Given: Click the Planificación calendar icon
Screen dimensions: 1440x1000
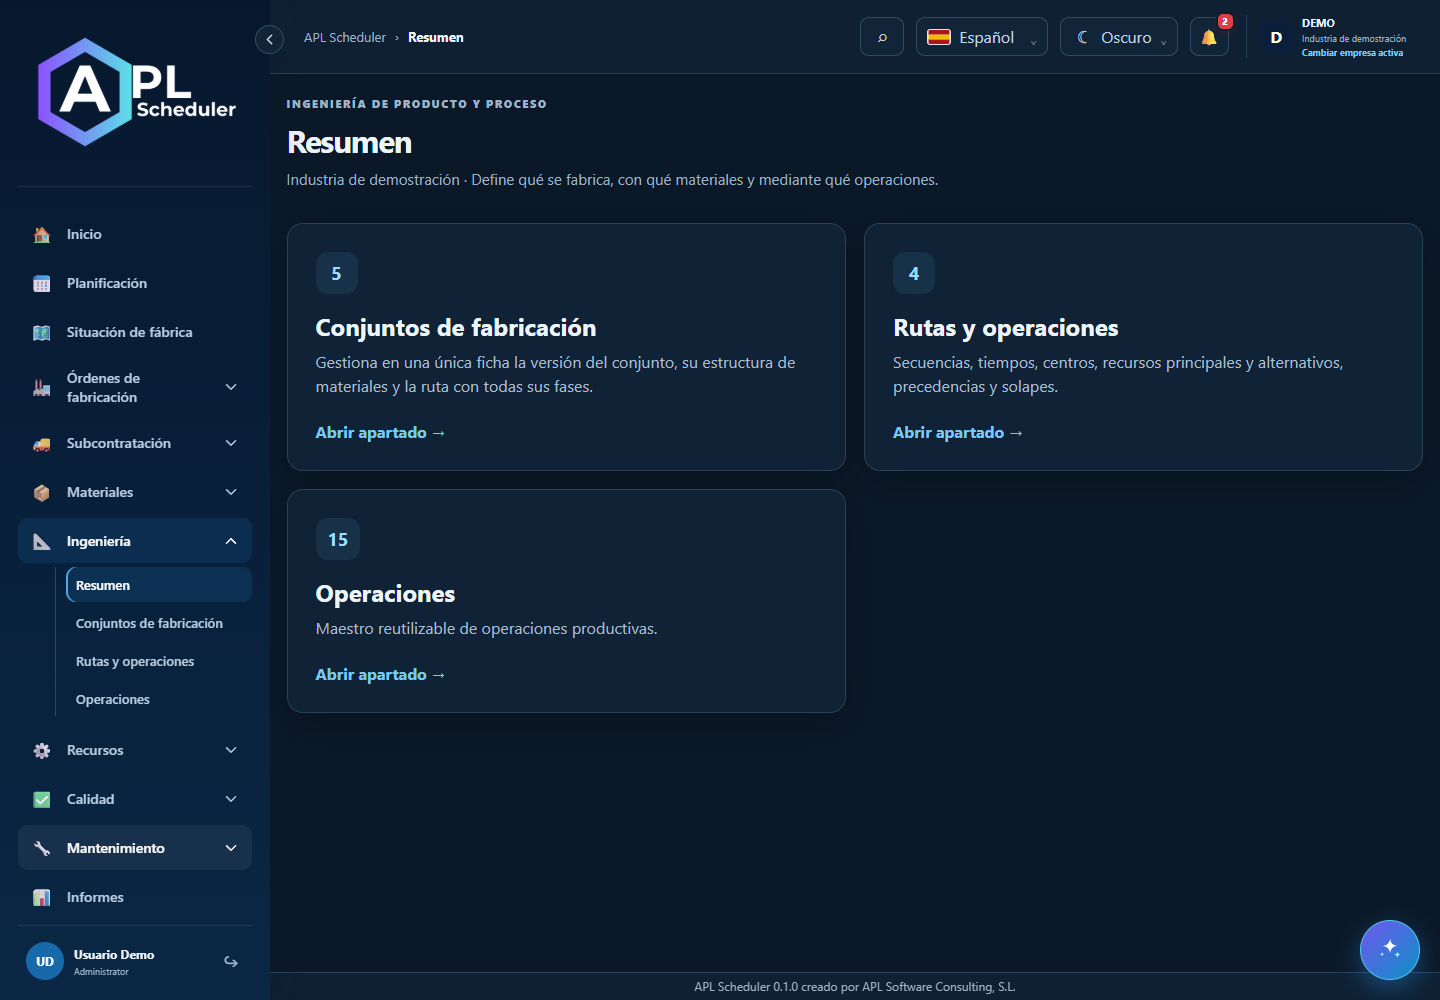Looking at the screenshot, I should (41, 284).
